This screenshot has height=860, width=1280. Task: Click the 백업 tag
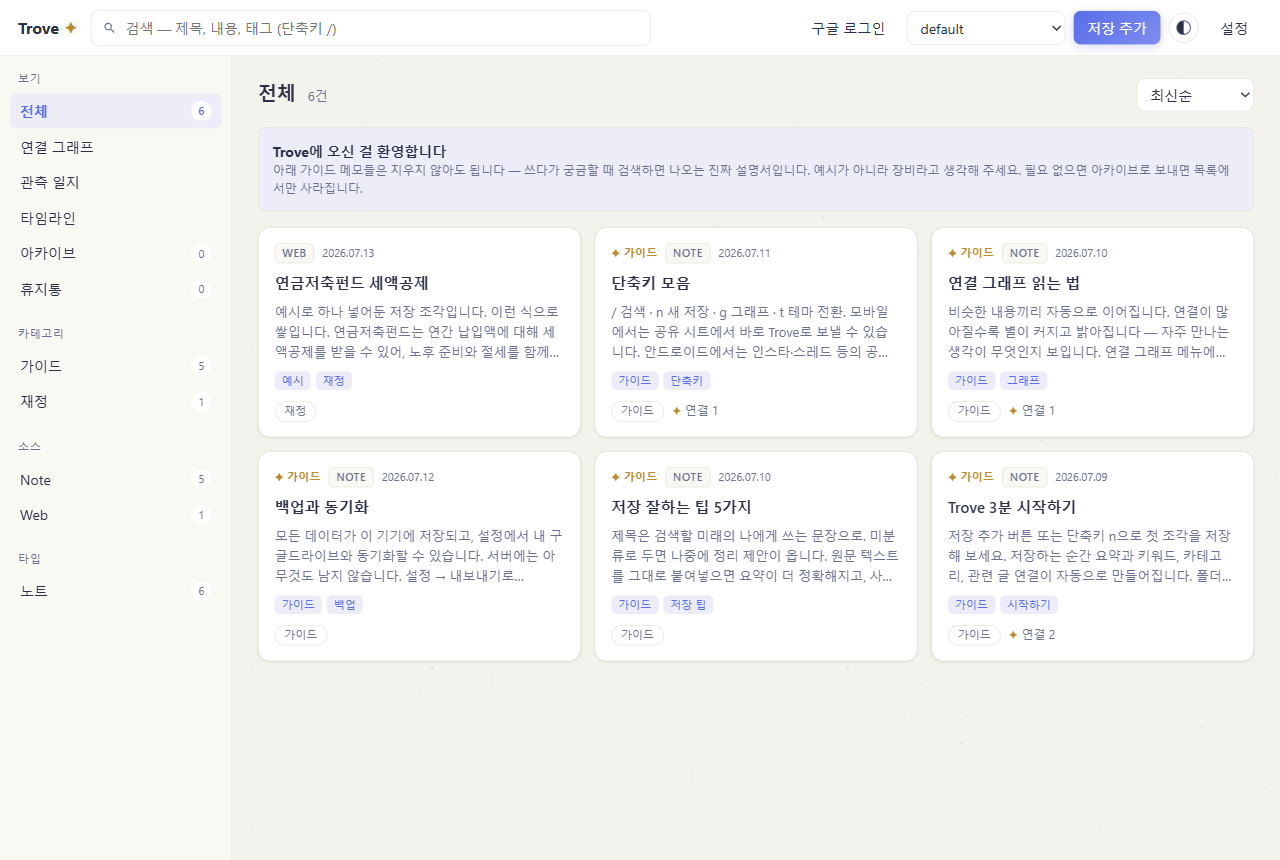point(345,605)
